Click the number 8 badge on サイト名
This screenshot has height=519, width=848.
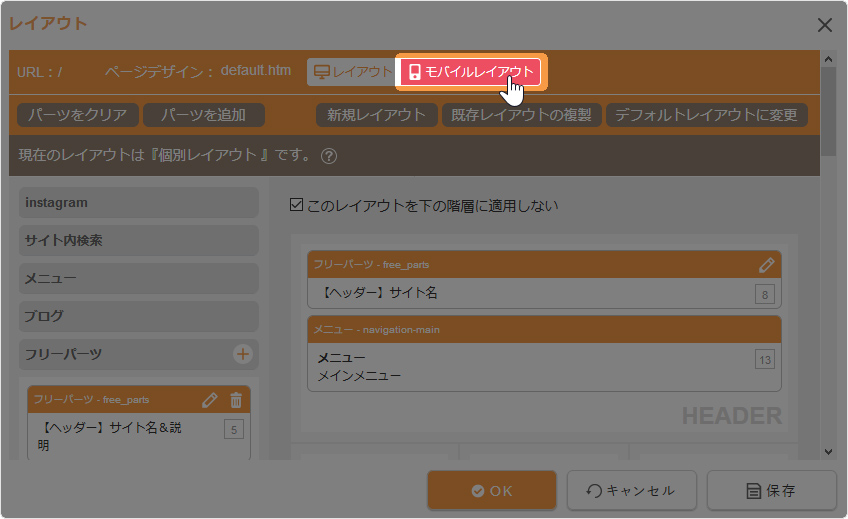click(765, 294)
